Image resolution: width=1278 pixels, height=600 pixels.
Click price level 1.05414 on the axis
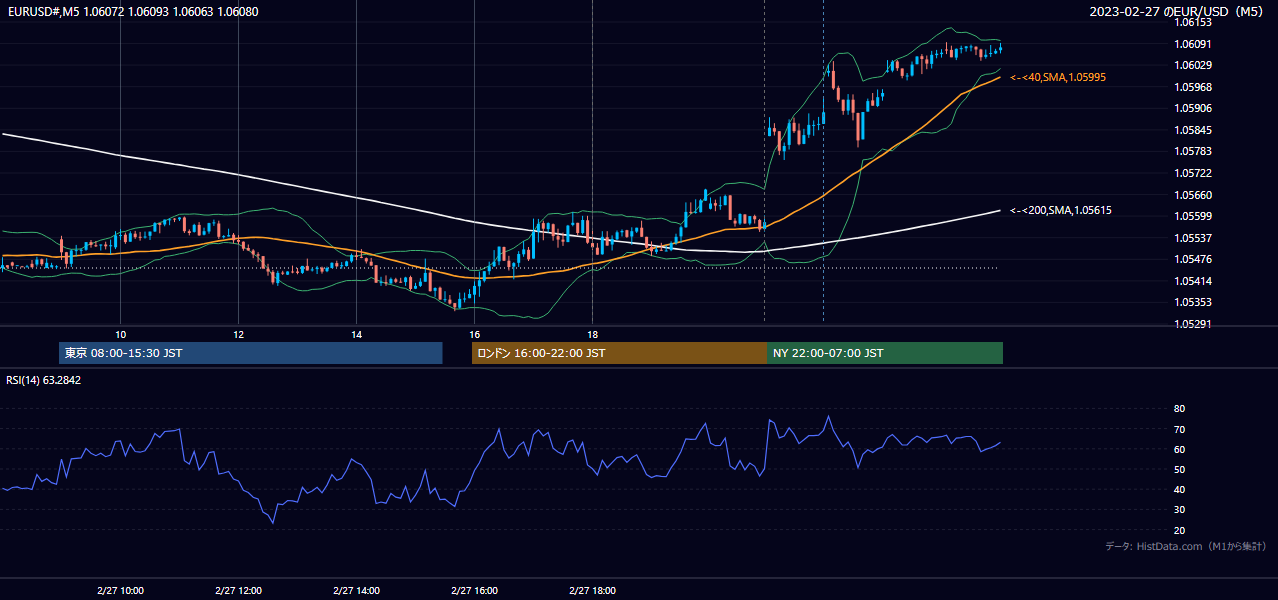1192,281
